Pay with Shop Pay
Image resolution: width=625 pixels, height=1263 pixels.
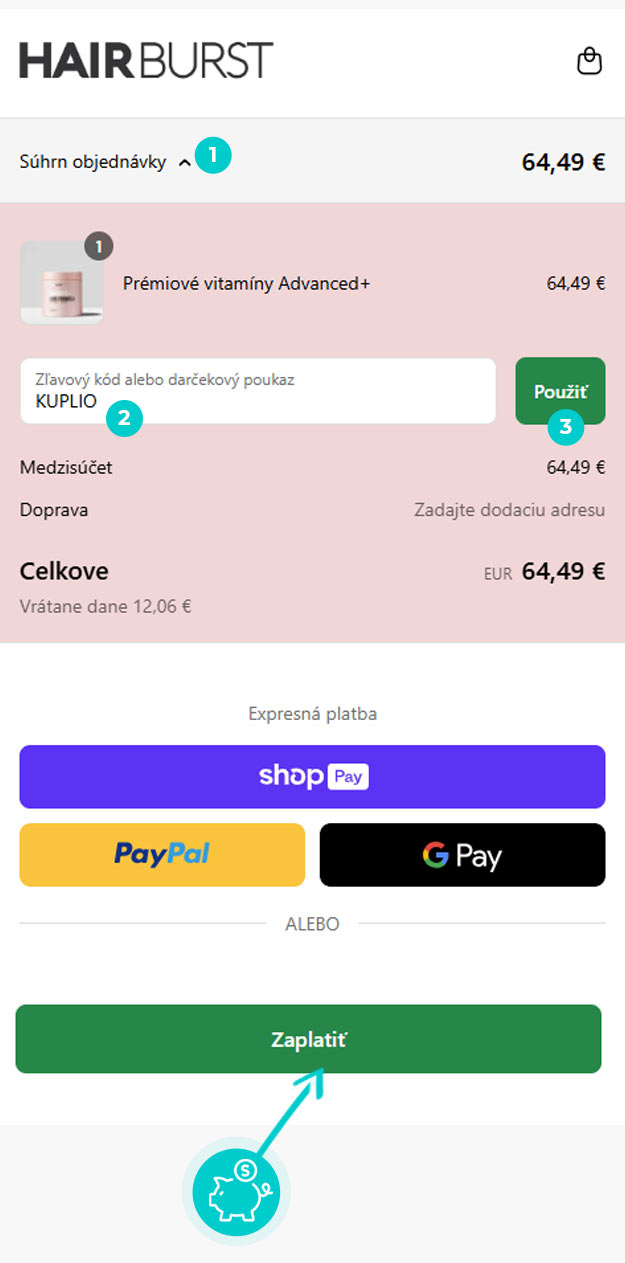coord(312,776)
